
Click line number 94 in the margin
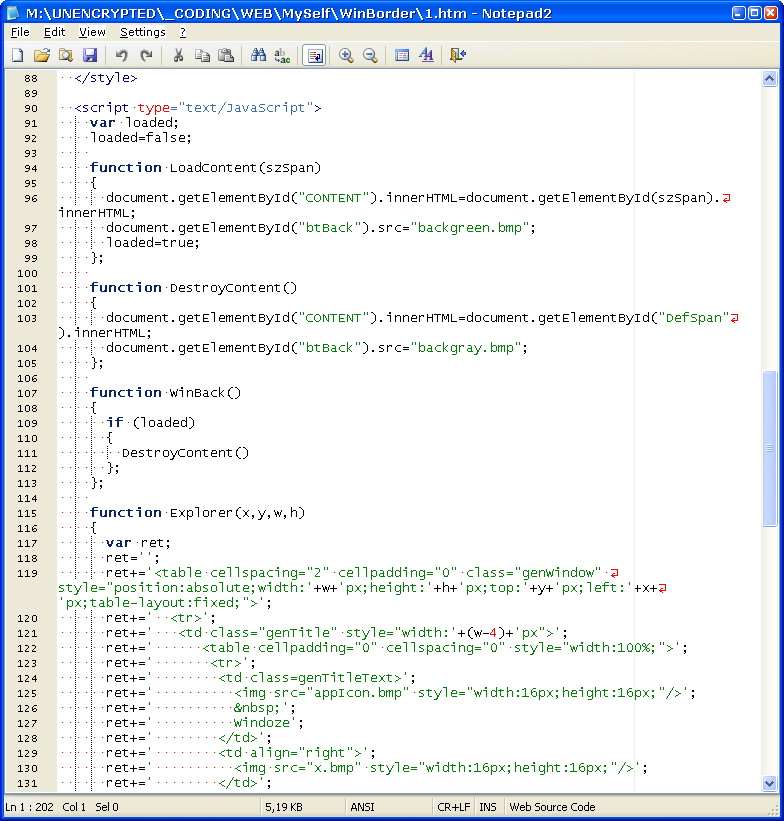click(31, 169)
